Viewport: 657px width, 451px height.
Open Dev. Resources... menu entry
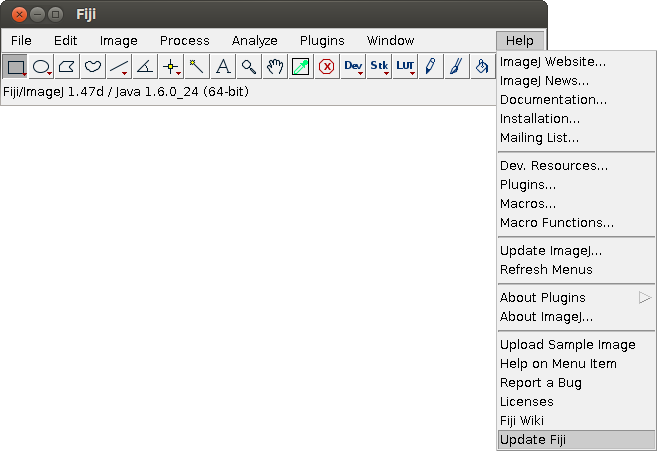point(576,166)
